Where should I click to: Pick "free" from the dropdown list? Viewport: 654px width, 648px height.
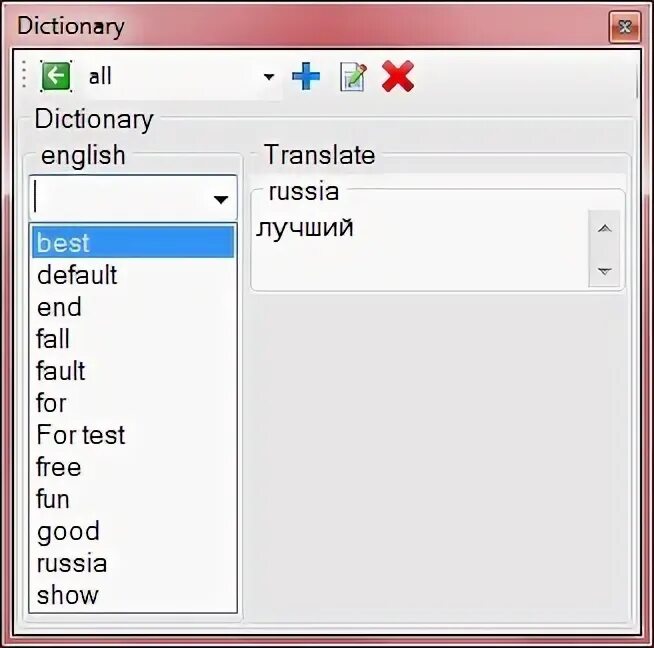tap(133, 467)
